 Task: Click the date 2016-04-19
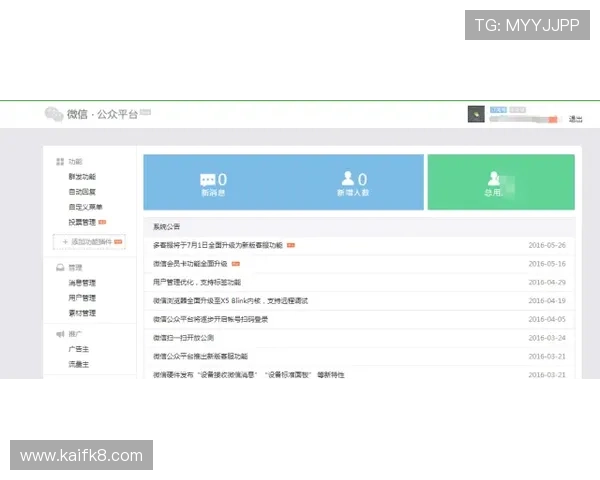pos(547,301)
